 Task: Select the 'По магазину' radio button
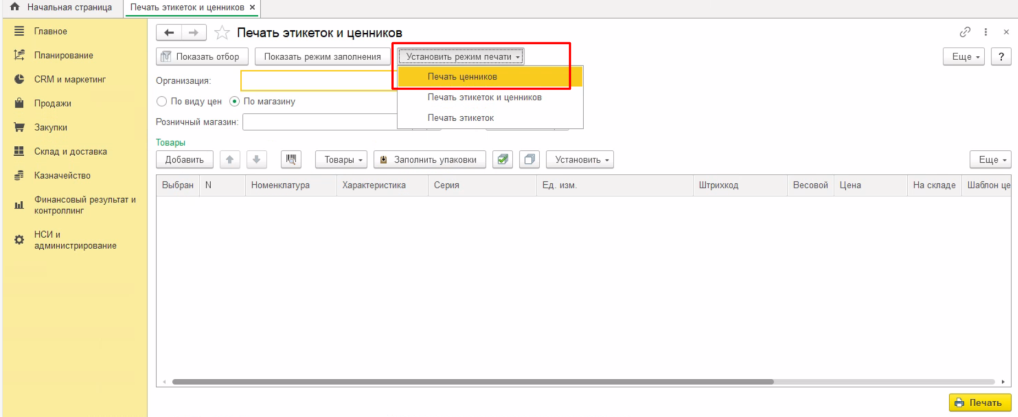point(234,101)
